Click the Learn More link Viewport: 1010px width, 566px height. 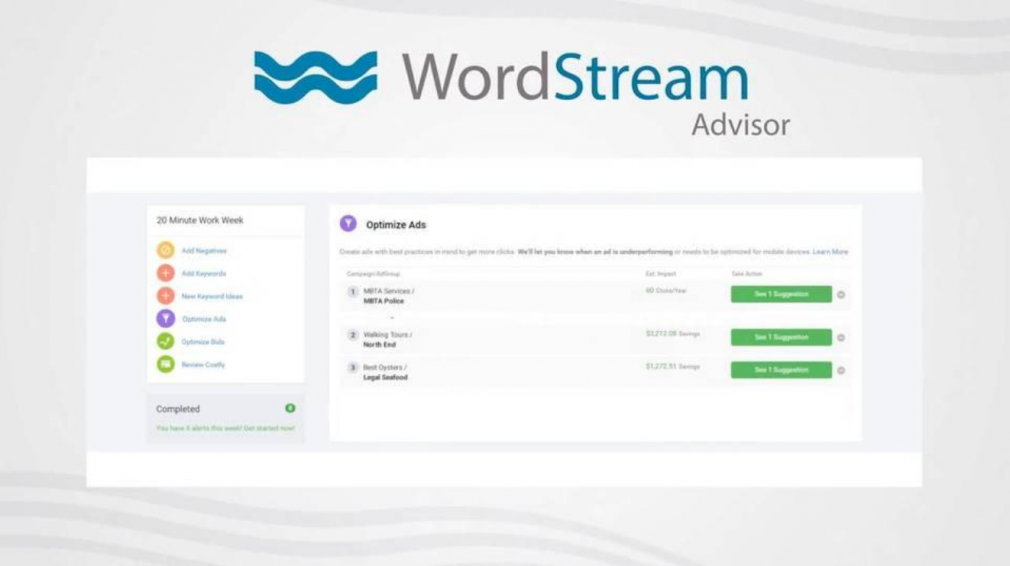tap(830, 252)
